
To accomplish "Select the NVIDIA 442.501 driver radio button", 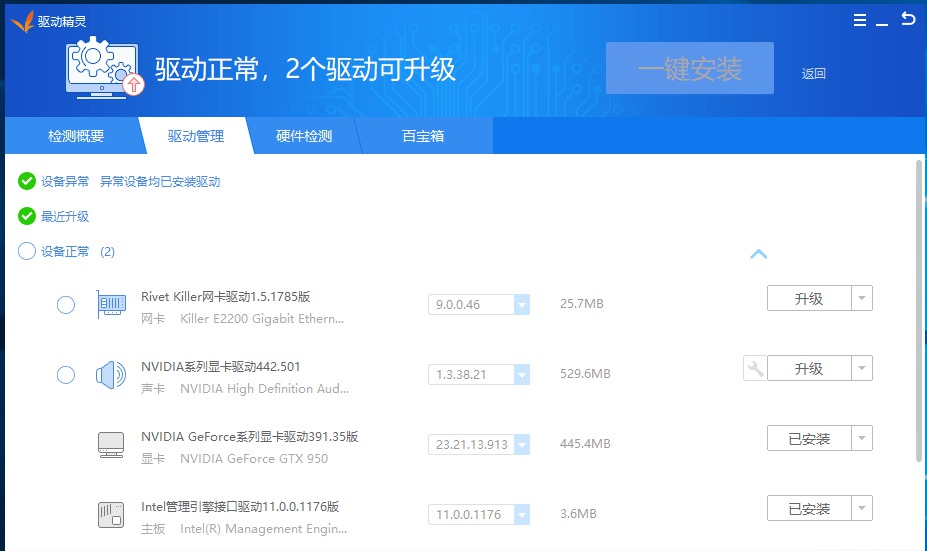I will (x=66, y=375).
